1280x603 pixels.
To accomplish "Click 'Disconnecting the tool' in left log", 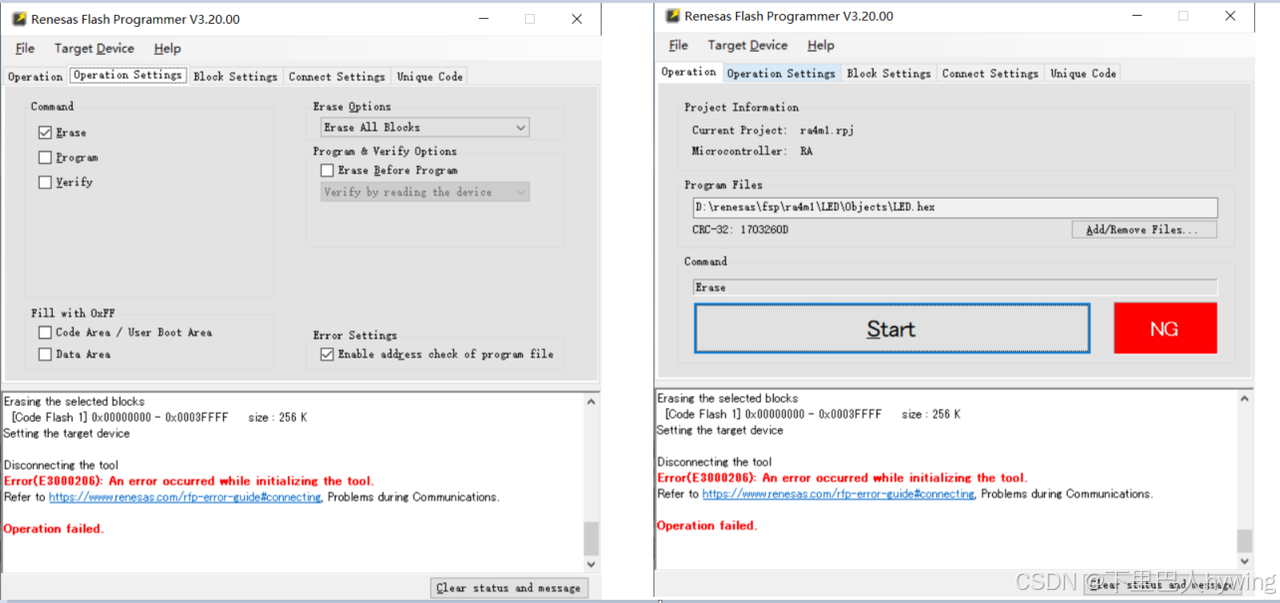I will coord(61,465).
